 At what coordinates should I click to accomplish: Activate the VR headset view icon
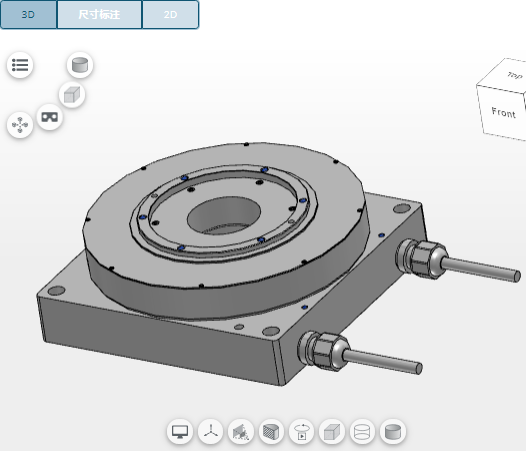click(50, 117)
